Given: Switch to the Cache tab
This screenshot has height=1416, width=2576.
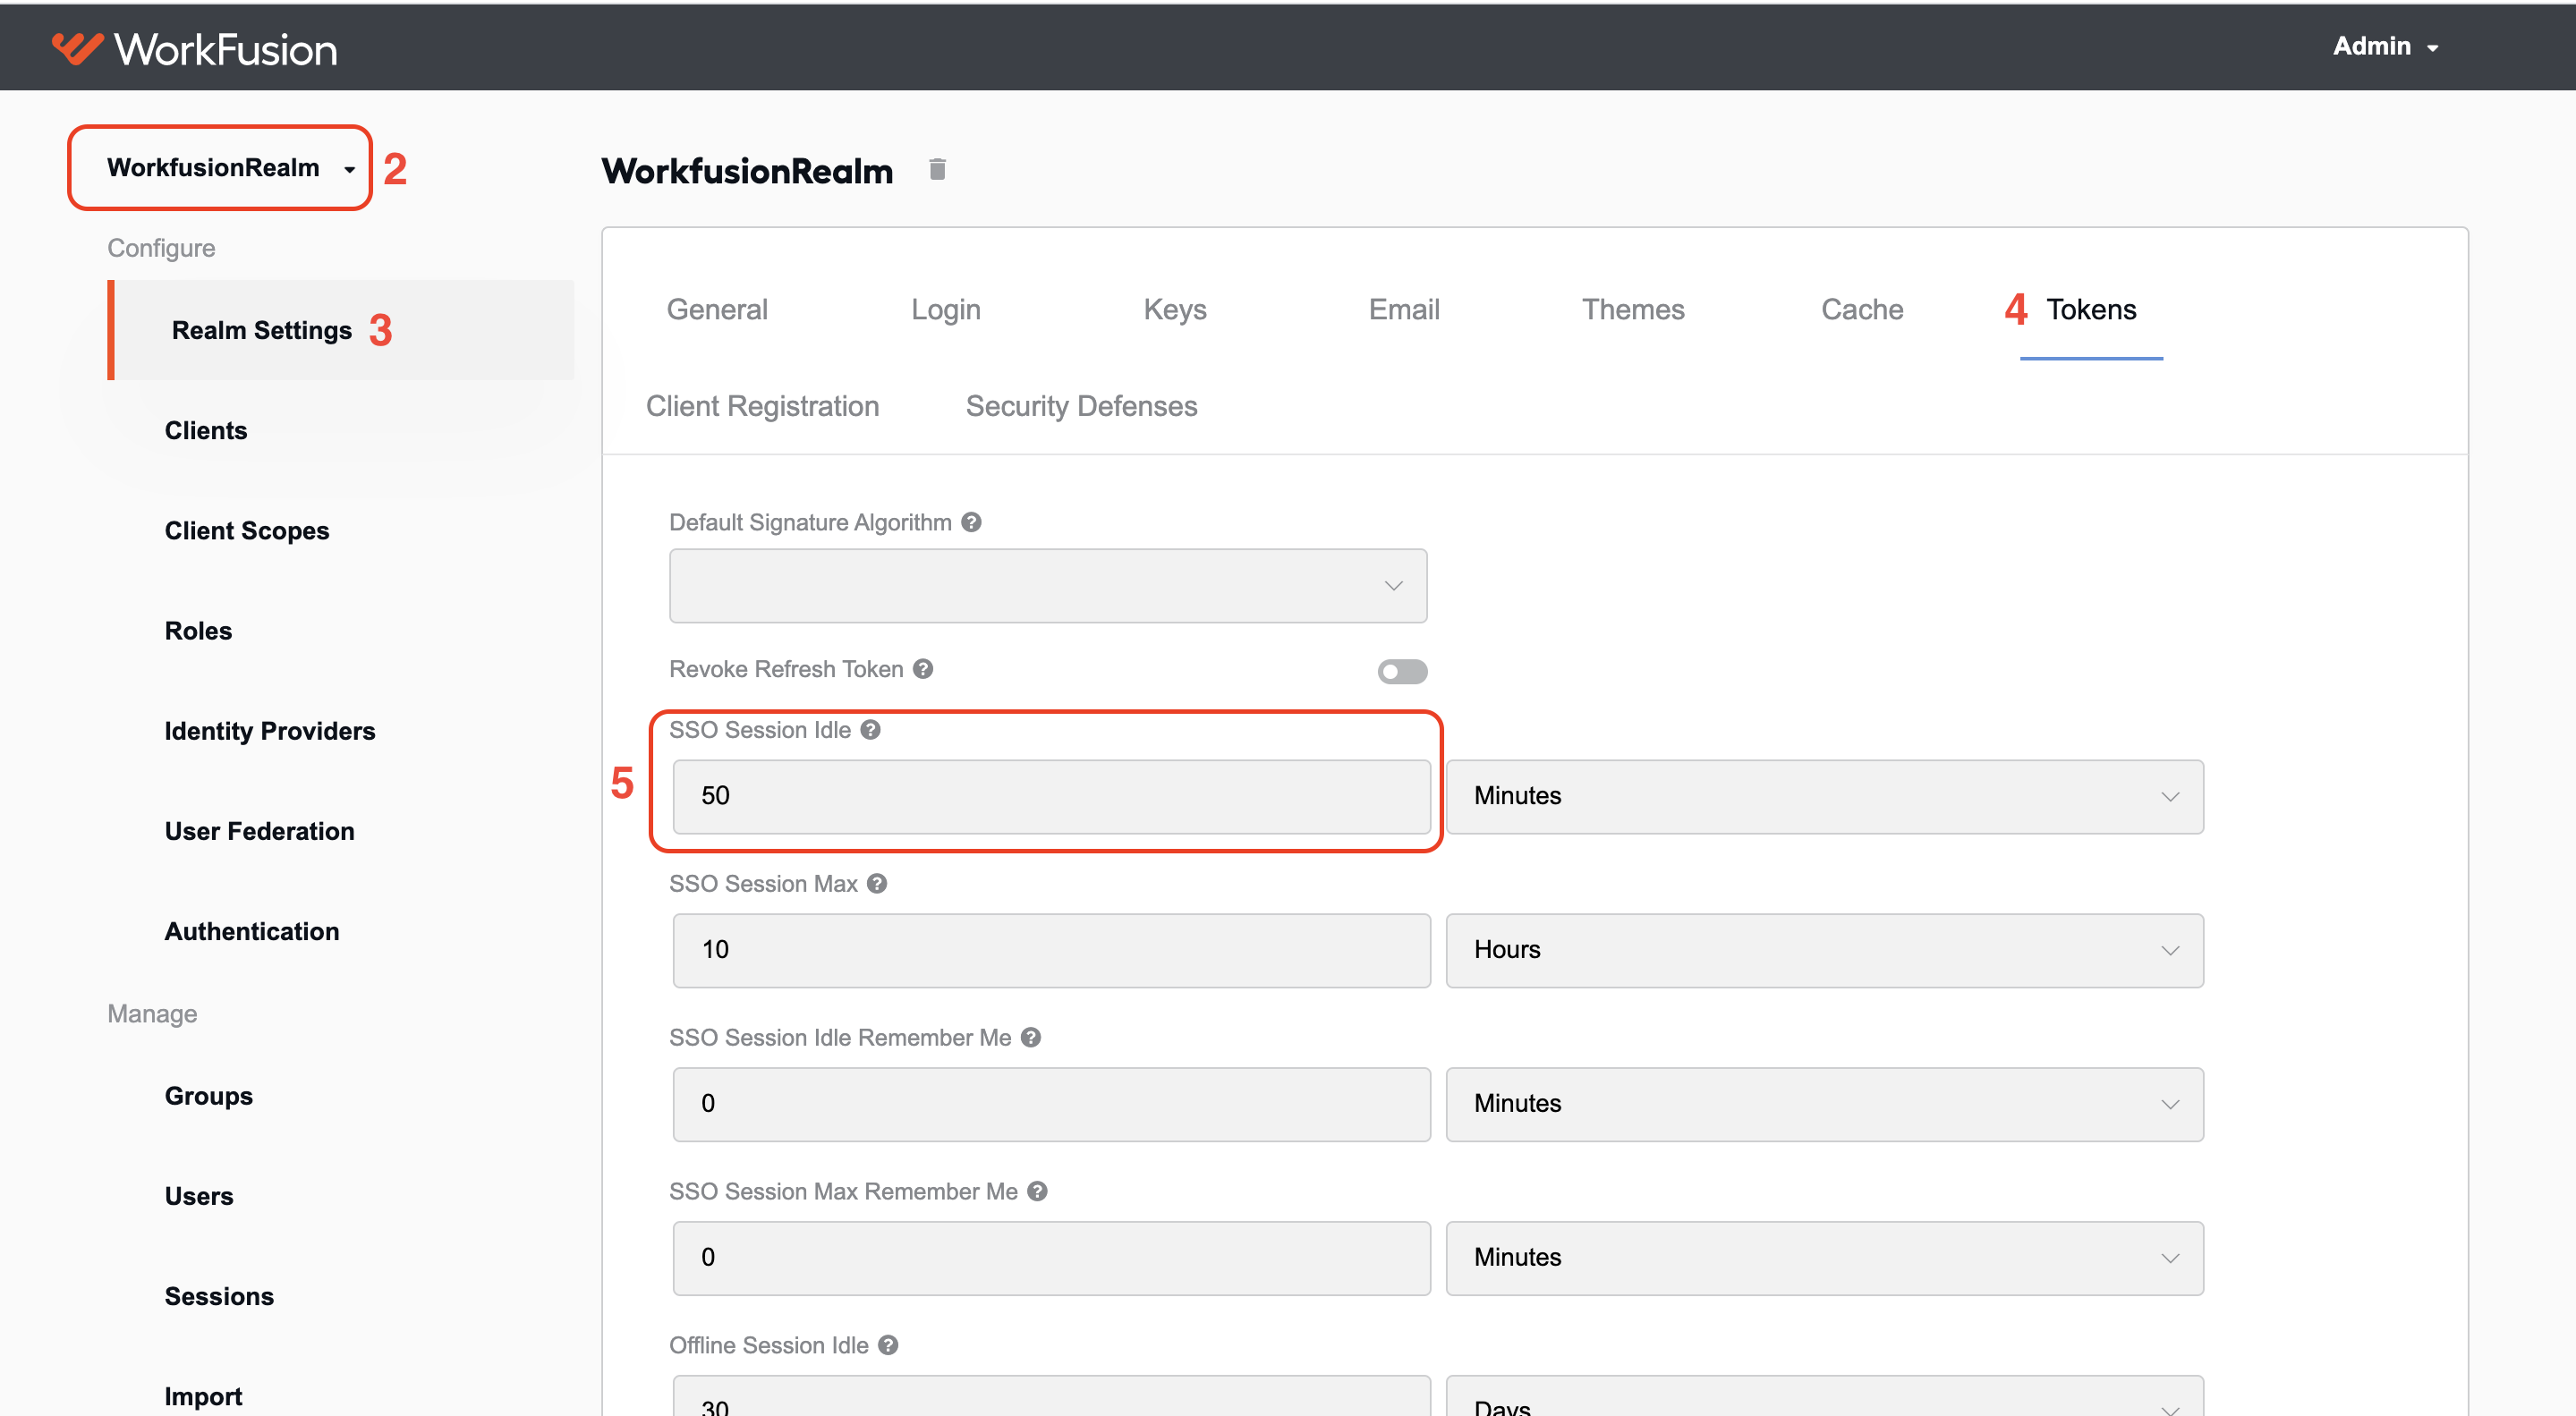Looking at the screenshot, I should tap(1861, 310).
